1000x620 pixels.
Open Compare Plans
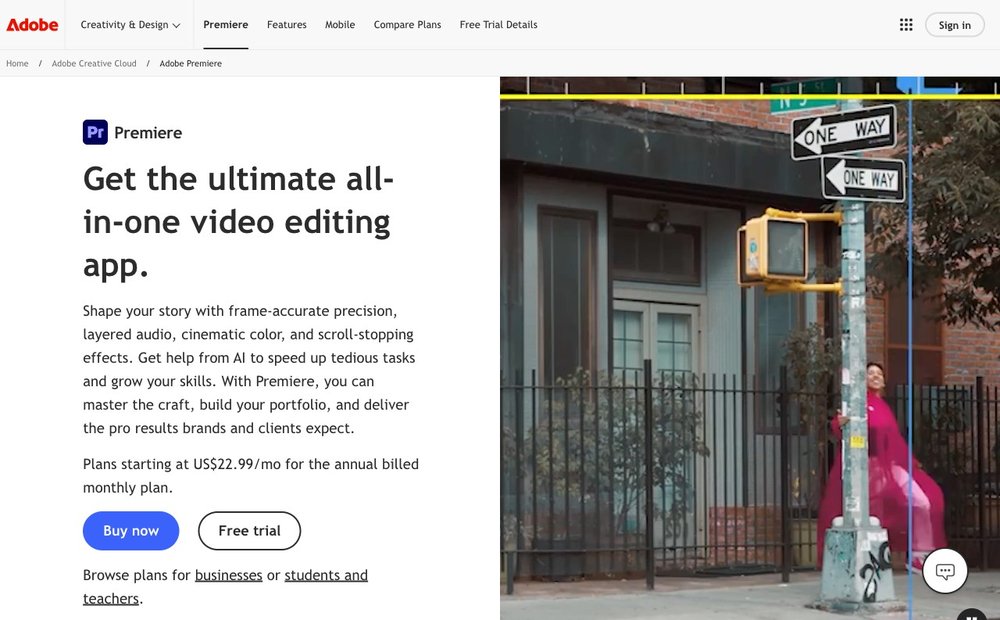pos(408,25)
